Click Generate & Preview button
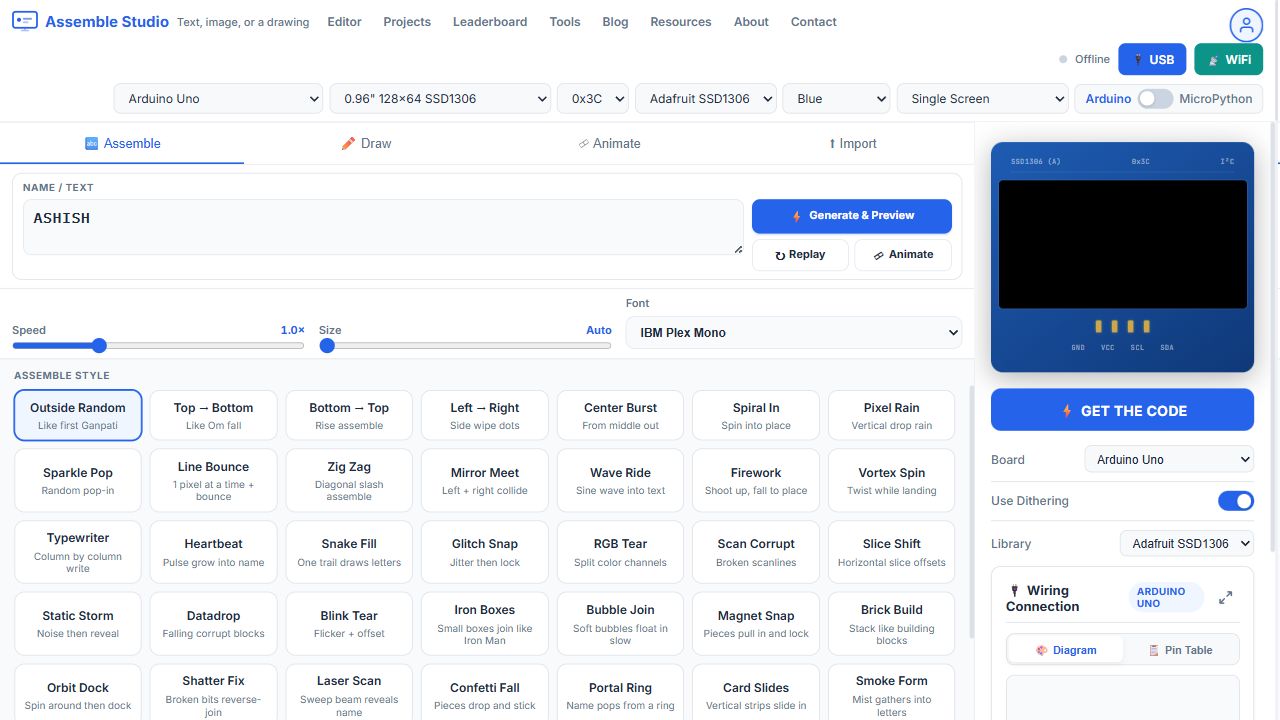1280x720 pixels. [852, 216]
